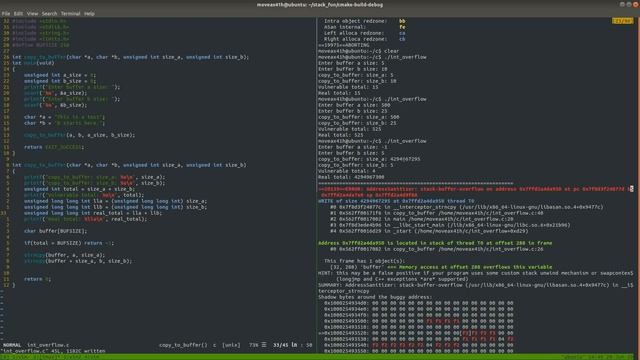Open the Help menu

pyautogui.click(x=89, y=13)
